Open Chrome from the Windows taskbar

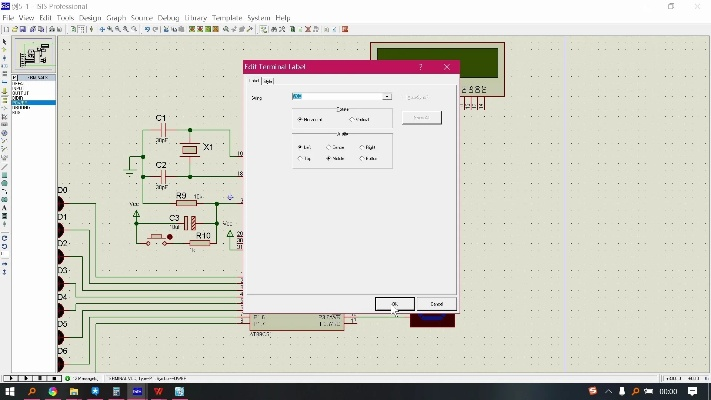pyautogui.click(x=52, y=392)
